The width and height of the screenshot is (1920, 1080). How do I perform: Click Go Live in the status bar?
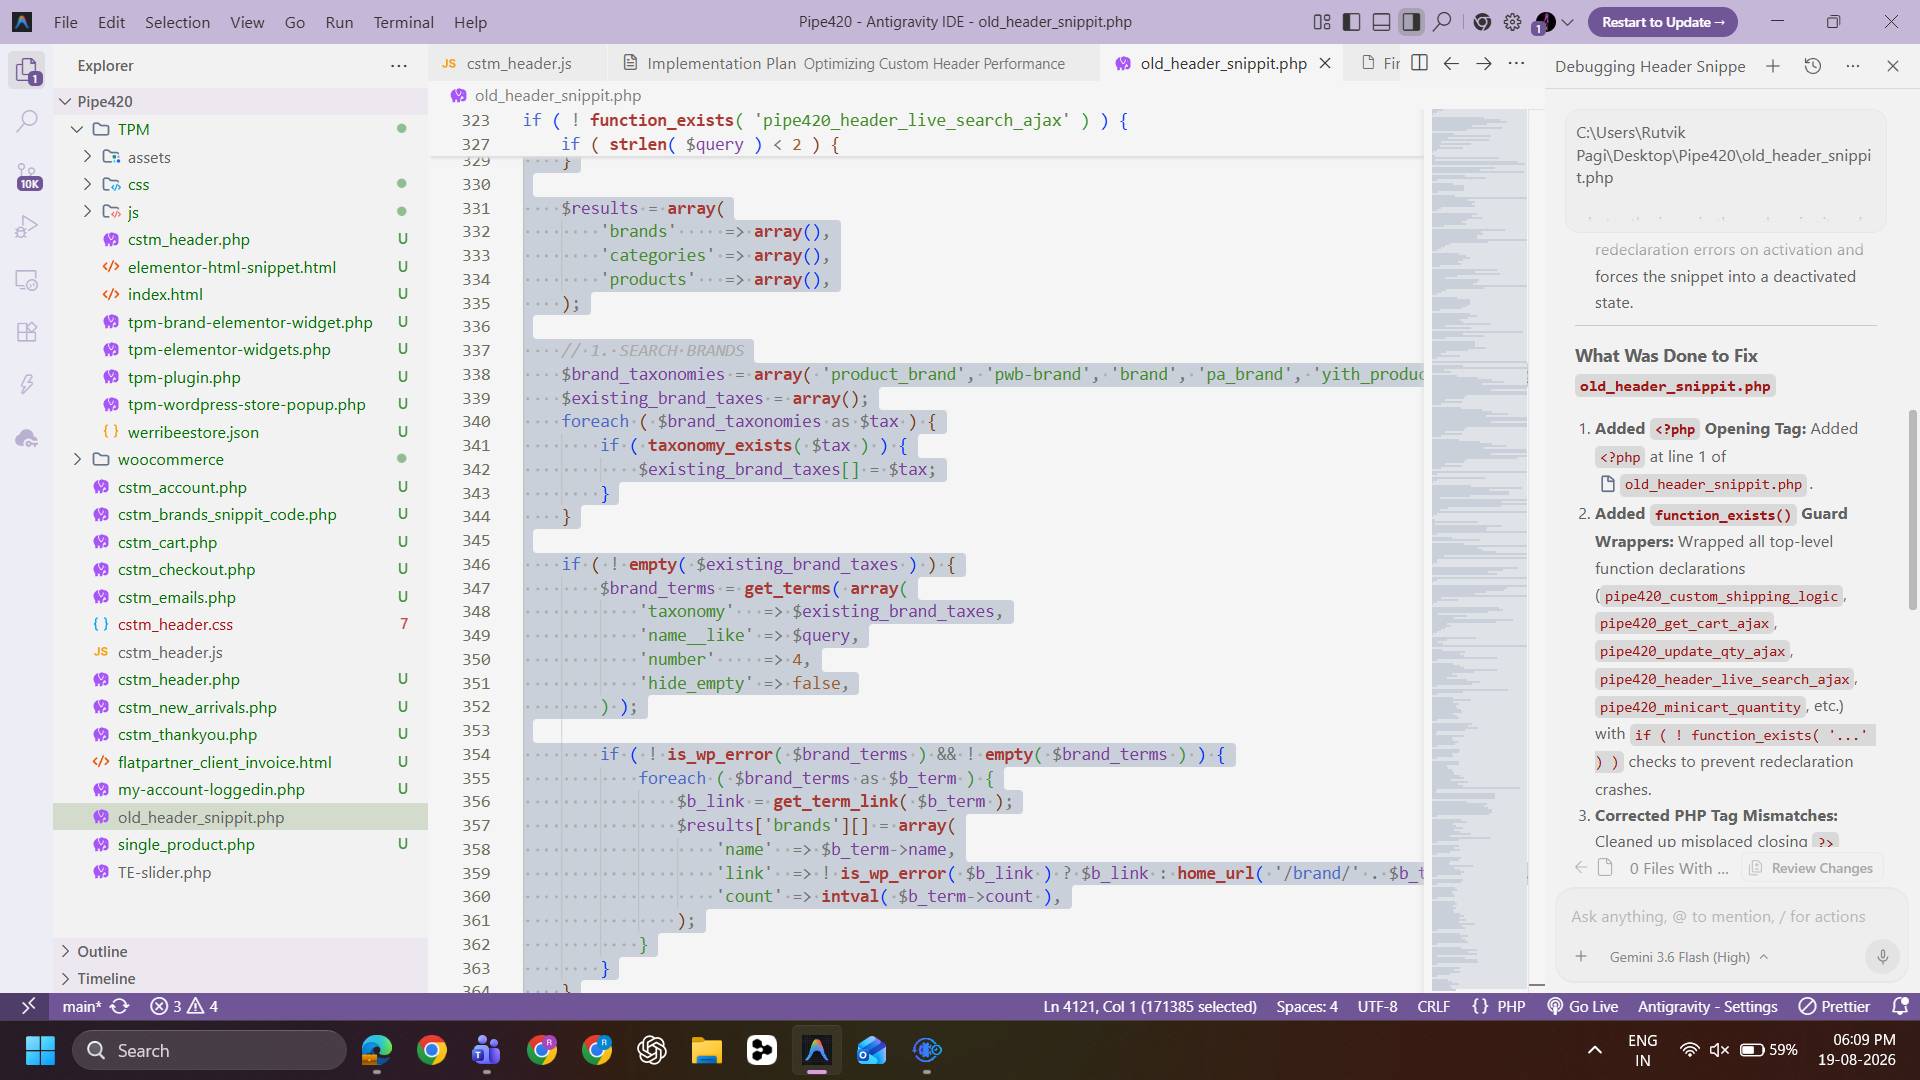point(1583,1007)
